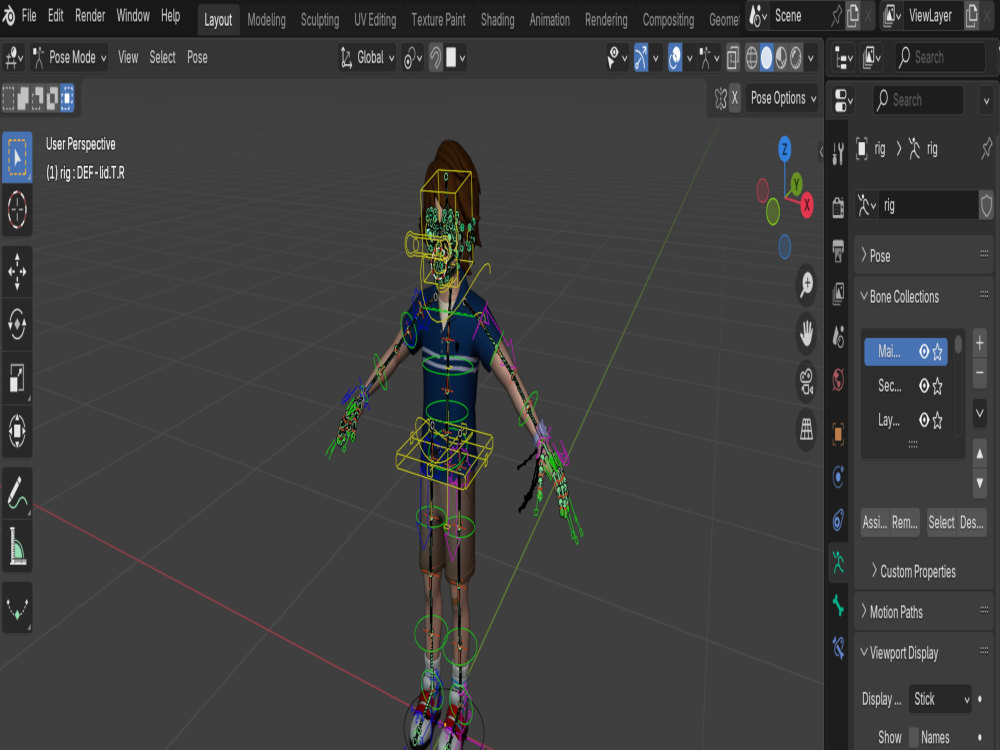This screenshot has height=750, width=1000.
Task: Open the Global transform orientation dropdown
Action: [367, 57]
